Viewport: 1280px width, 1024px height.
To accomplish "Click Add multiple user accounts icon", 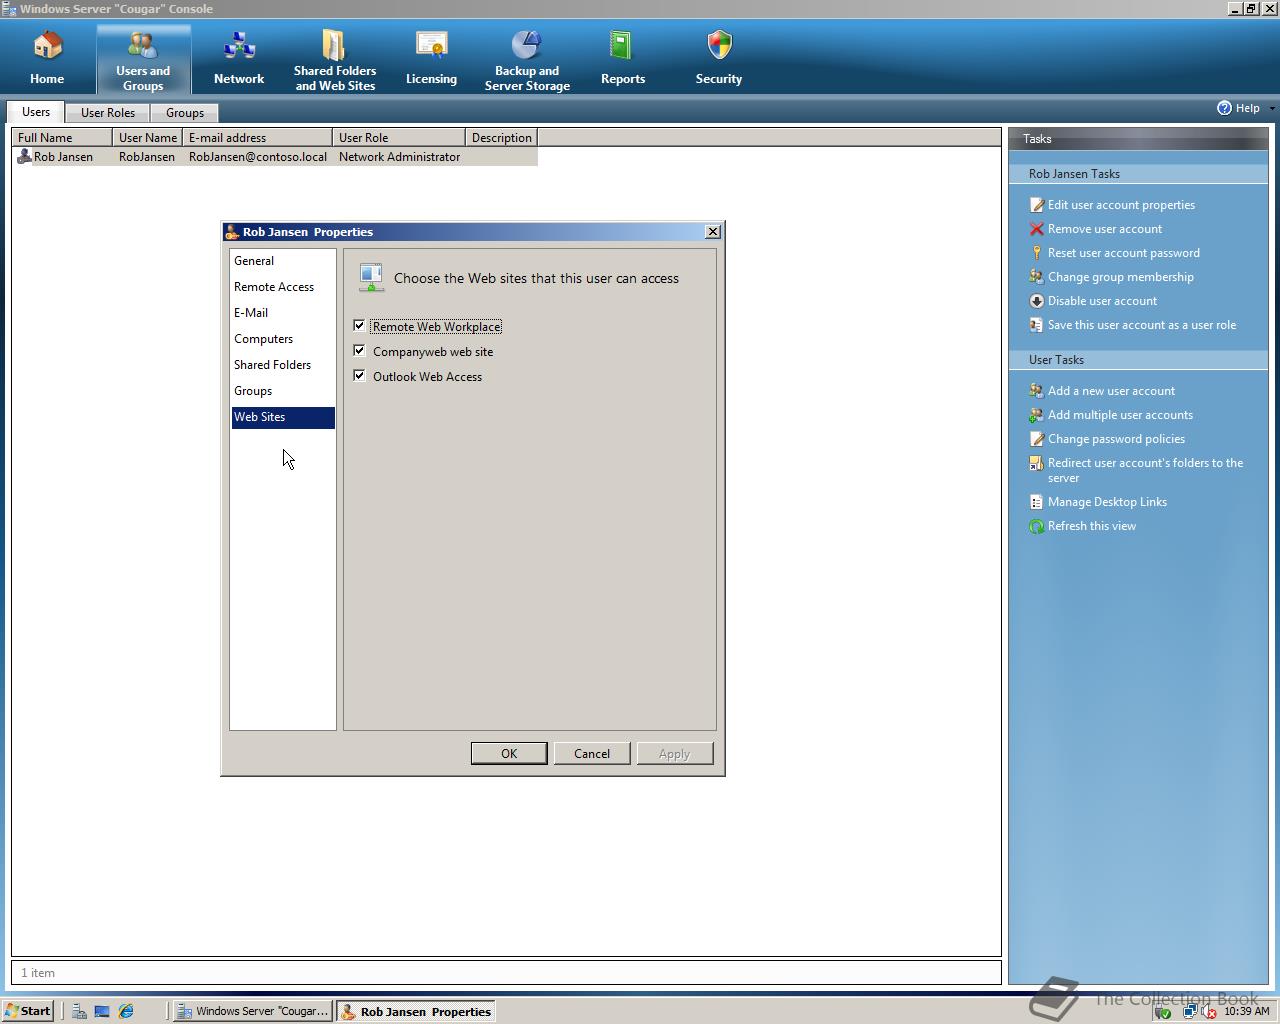I will tap(1037, 415).
